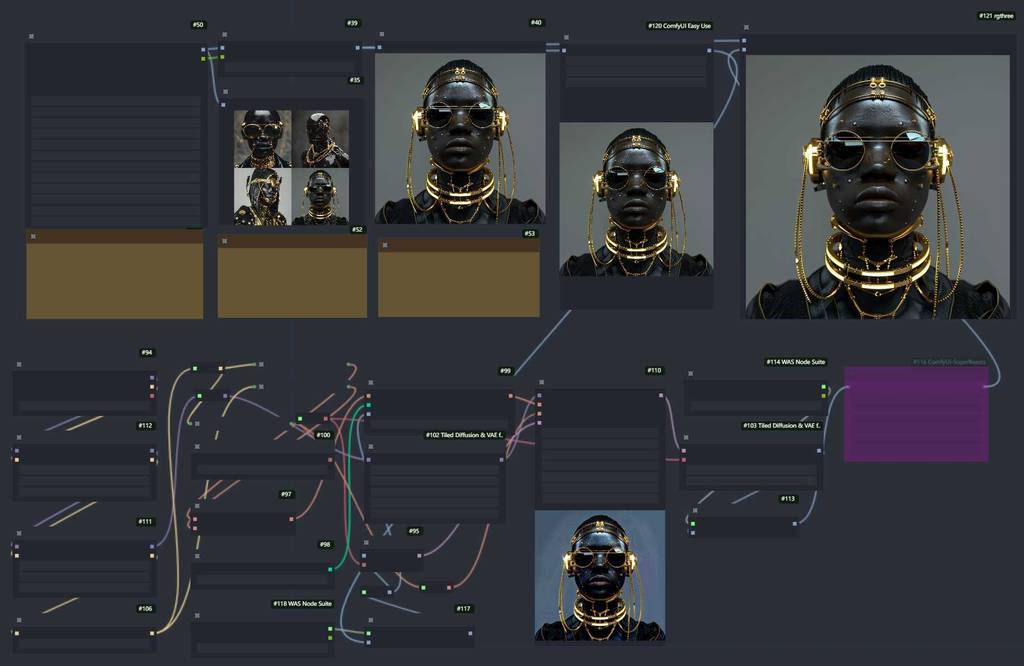Click the #120 ComfyUI Easy Use badge
This screenshot has height=666, width=1024.
[x=679, y=26]
